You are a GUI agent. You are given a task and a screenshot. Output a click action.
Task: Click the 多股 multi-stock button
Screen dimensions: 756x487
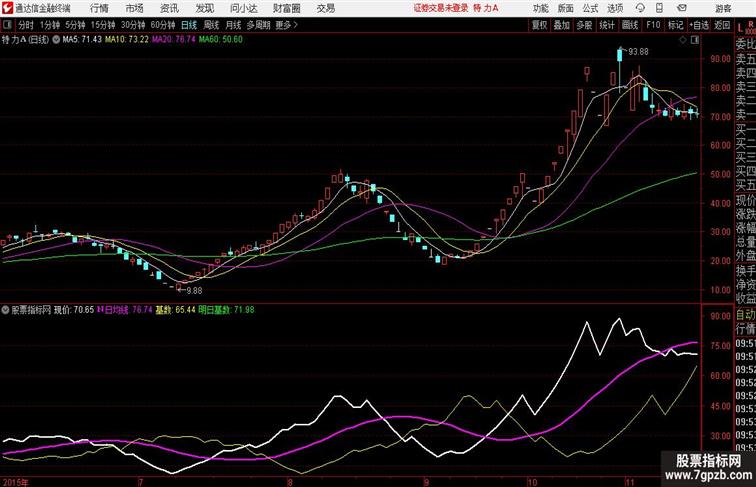point(584,25)
